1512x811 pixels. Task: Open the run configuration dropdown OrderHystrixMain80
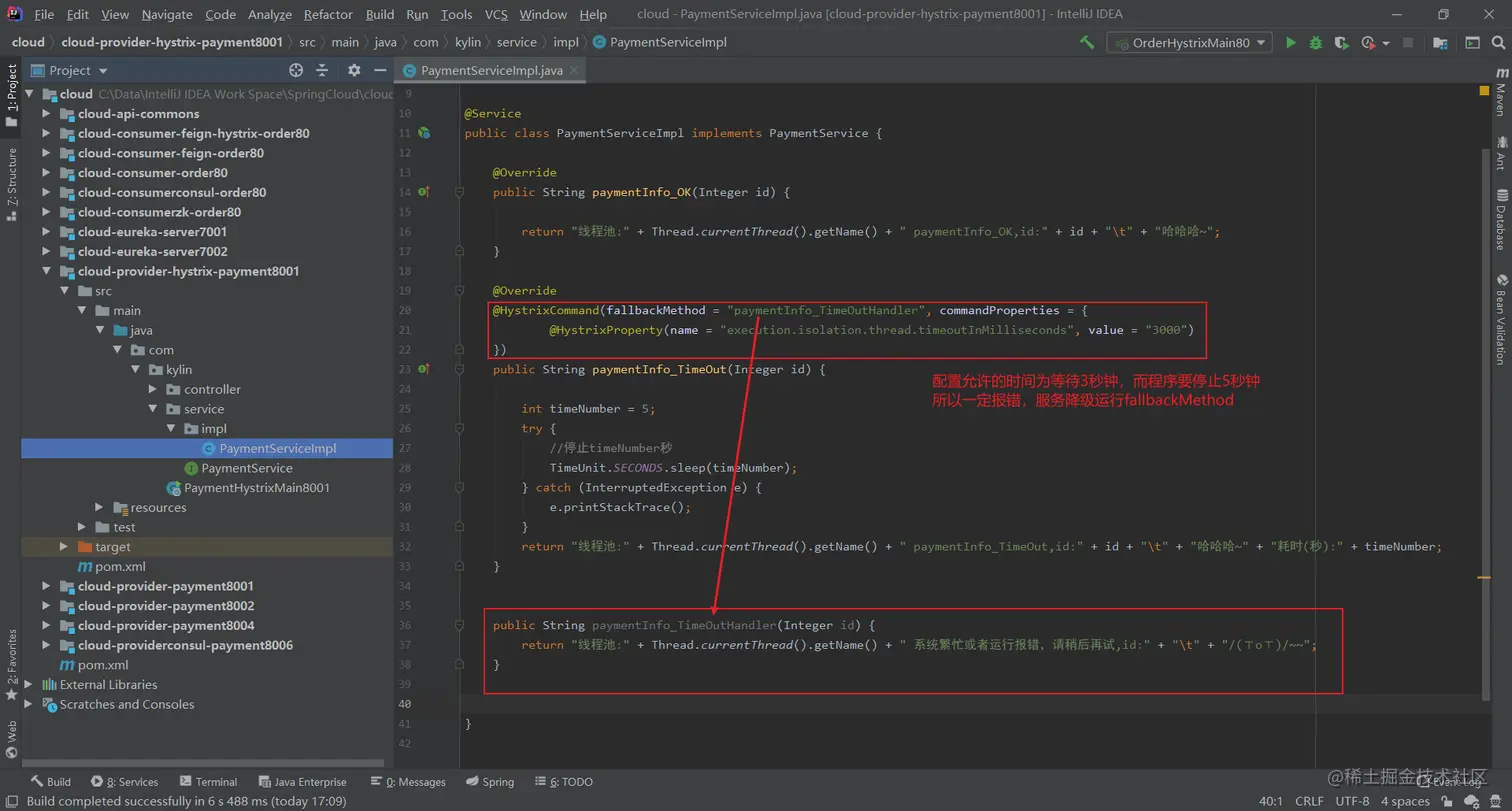tap(1189, 43)
